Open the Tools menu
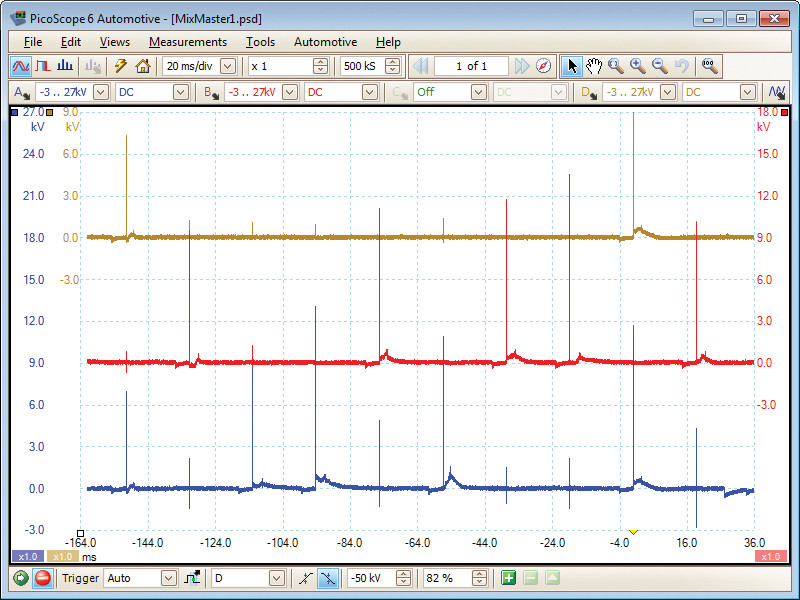Image resolution: width=800 pixels, height=600 pixels. (260, 42)
